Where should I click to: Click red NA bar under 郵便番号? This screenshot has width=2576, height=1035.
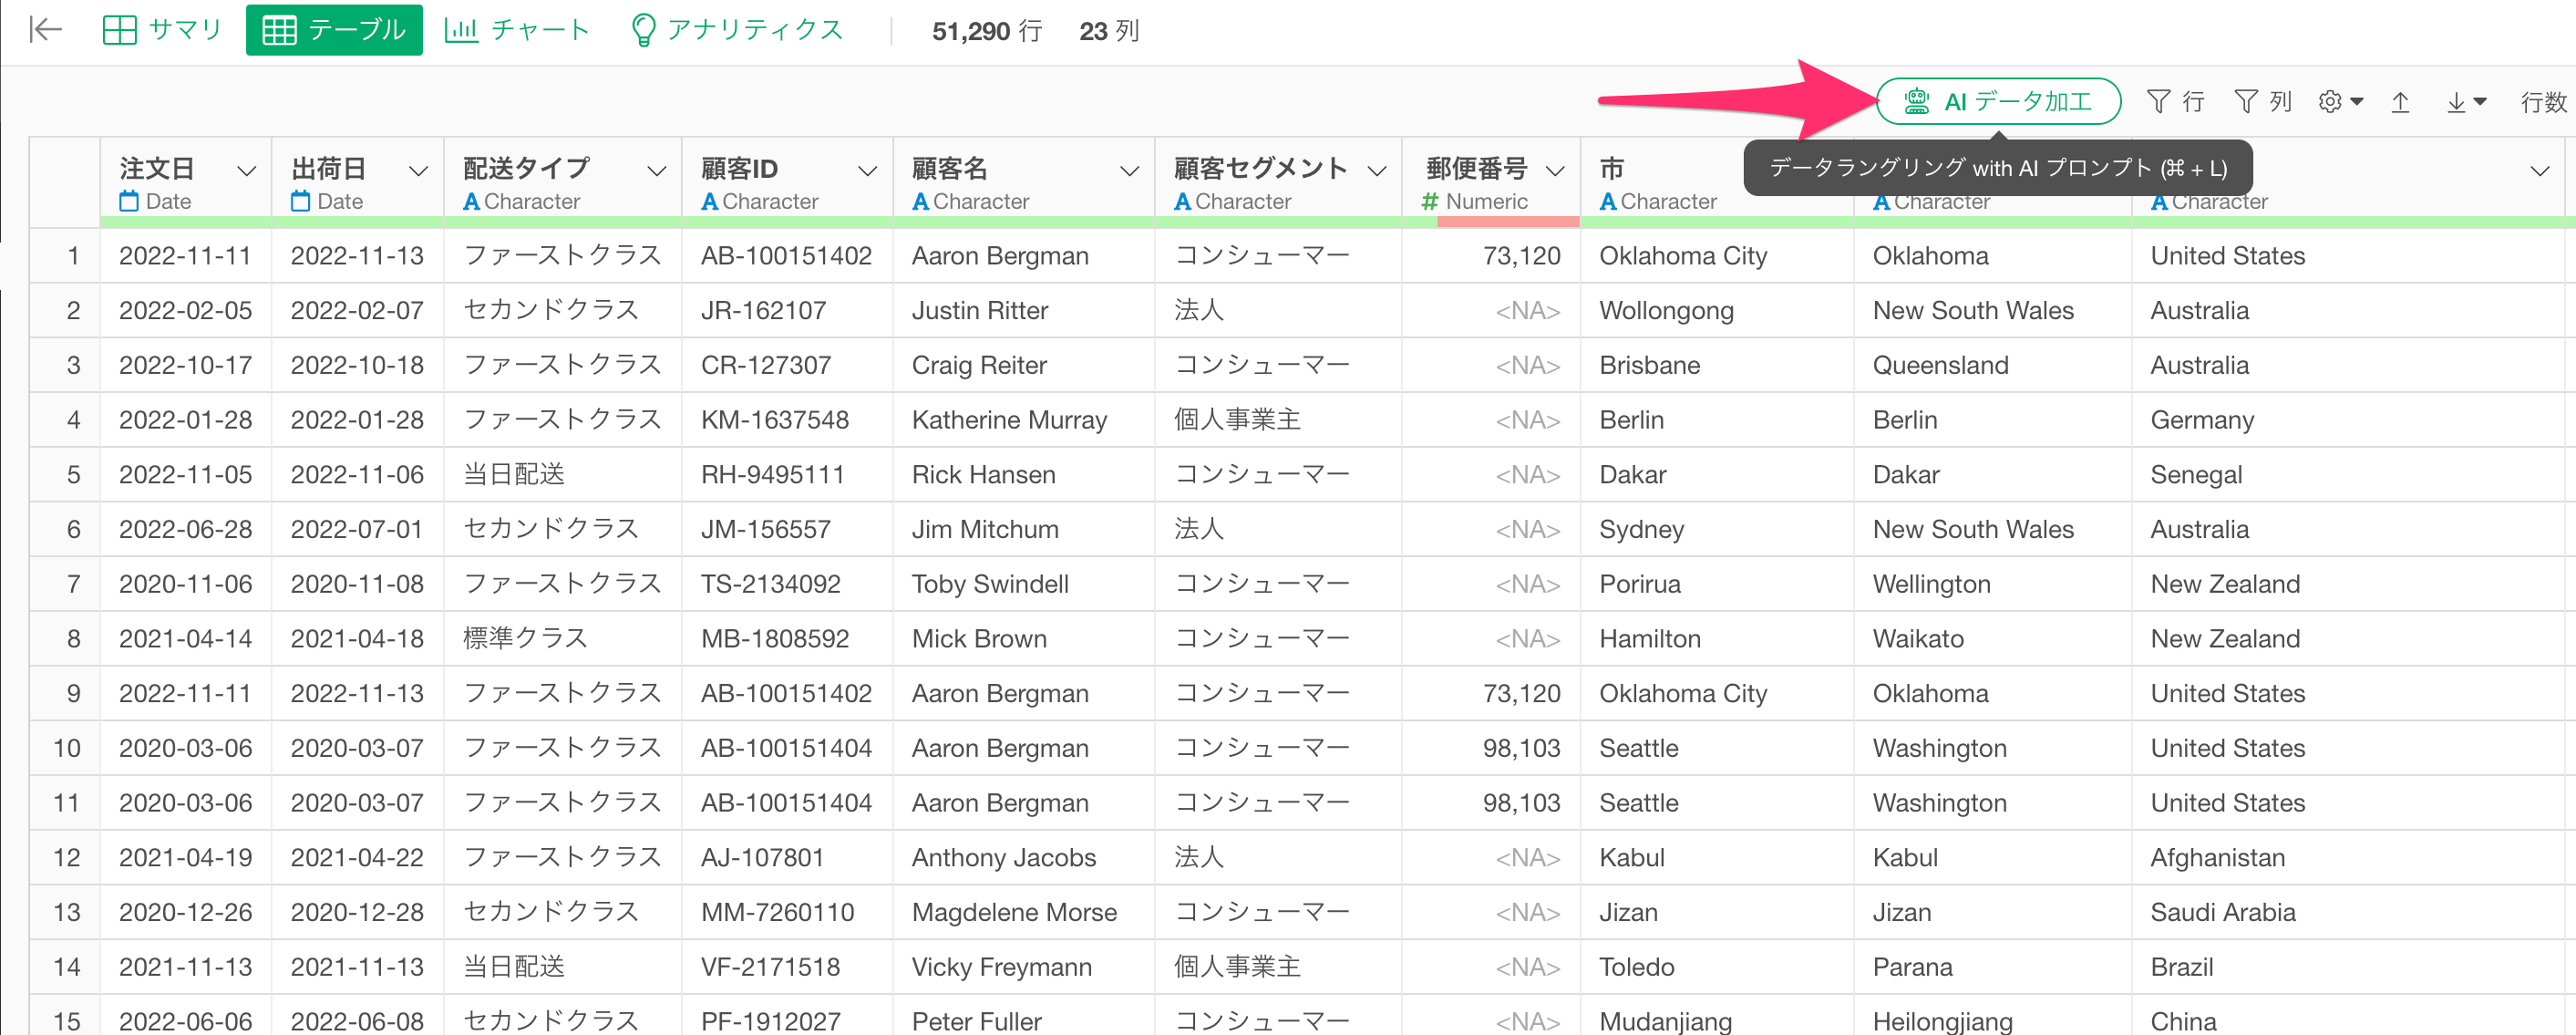coord(1507,222)
